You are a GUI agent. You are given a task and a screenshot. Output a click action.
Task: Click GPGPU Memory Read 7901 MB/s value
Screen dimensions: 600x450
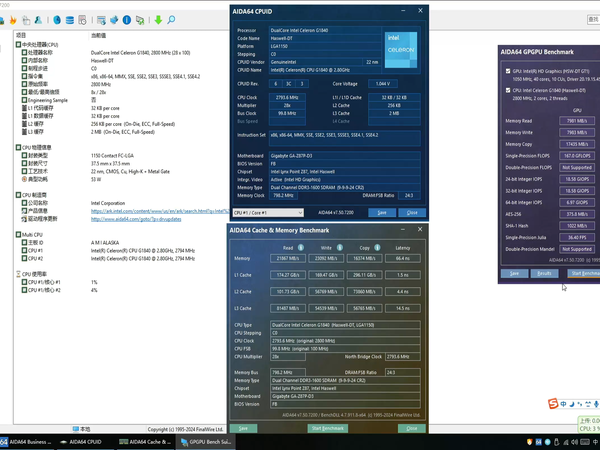point(577,121)
